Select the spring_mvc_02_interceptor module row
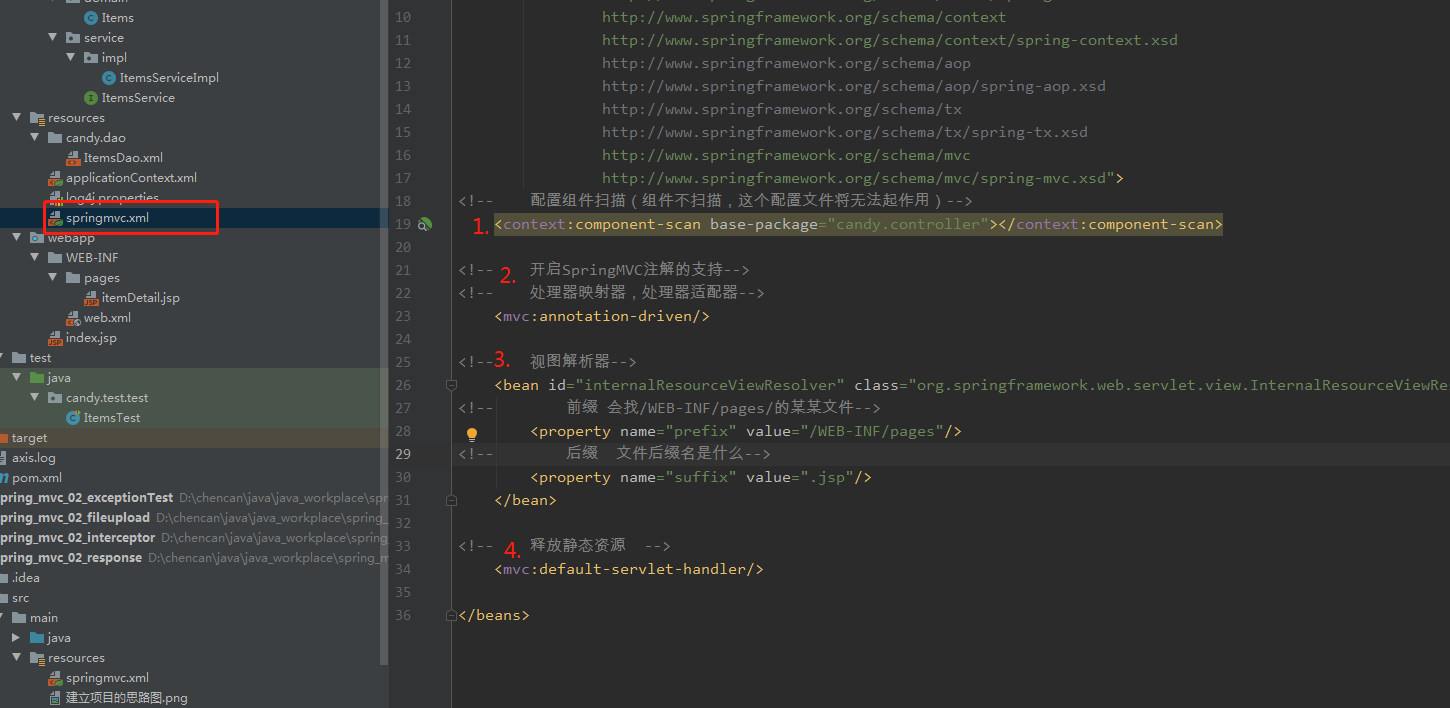The width and height of the screenshot is (1450, 708). [194, 538]
